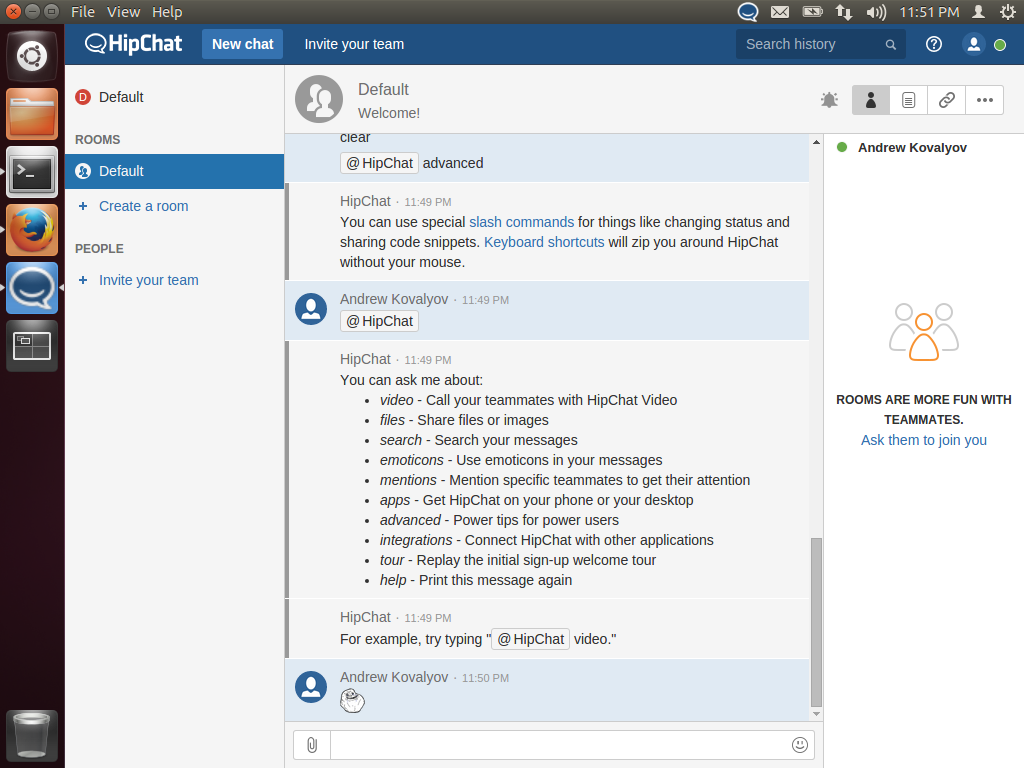
Task: Click the HipChat logo in header
Action: coord(133,44)
